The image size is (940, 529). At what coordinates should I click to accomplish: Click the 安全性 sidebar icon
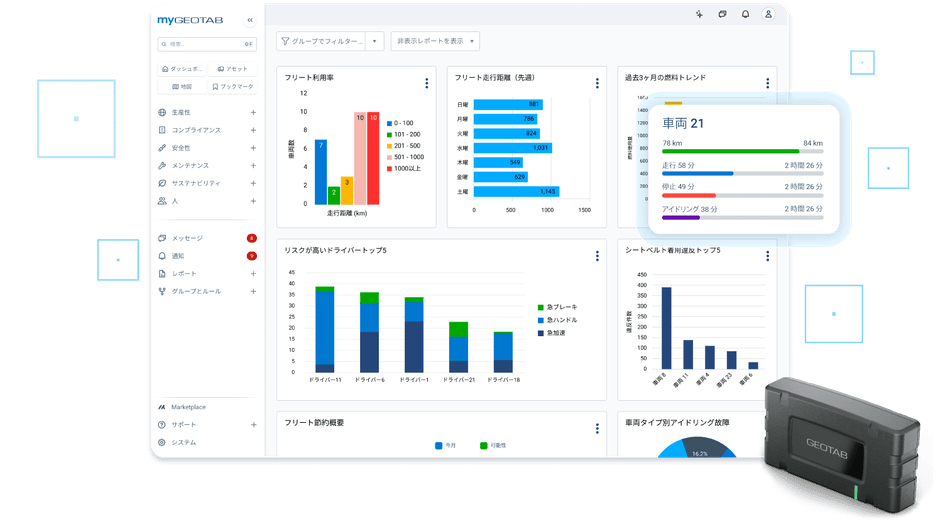pos(162,148)
